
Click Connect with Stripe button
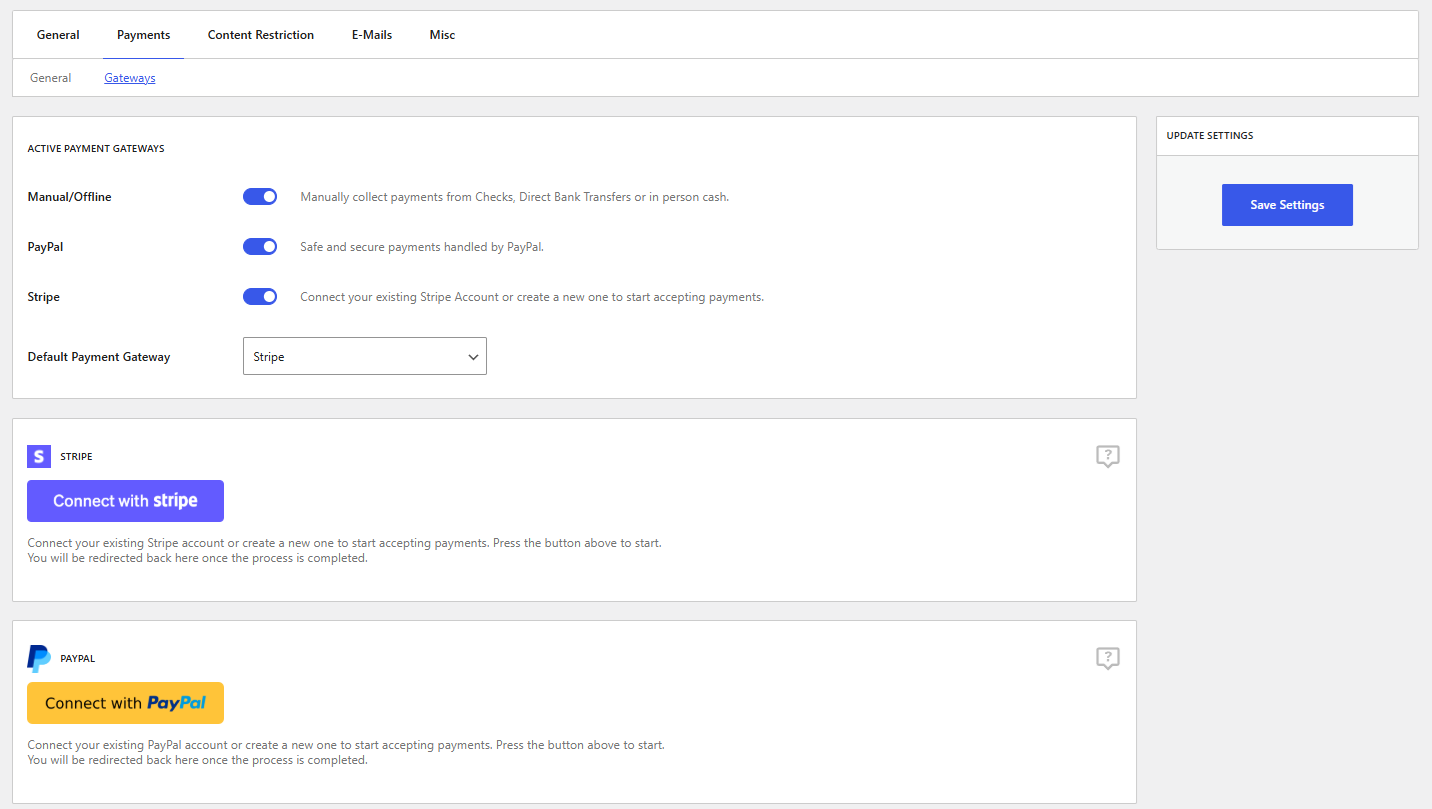[x=125, y=501]
